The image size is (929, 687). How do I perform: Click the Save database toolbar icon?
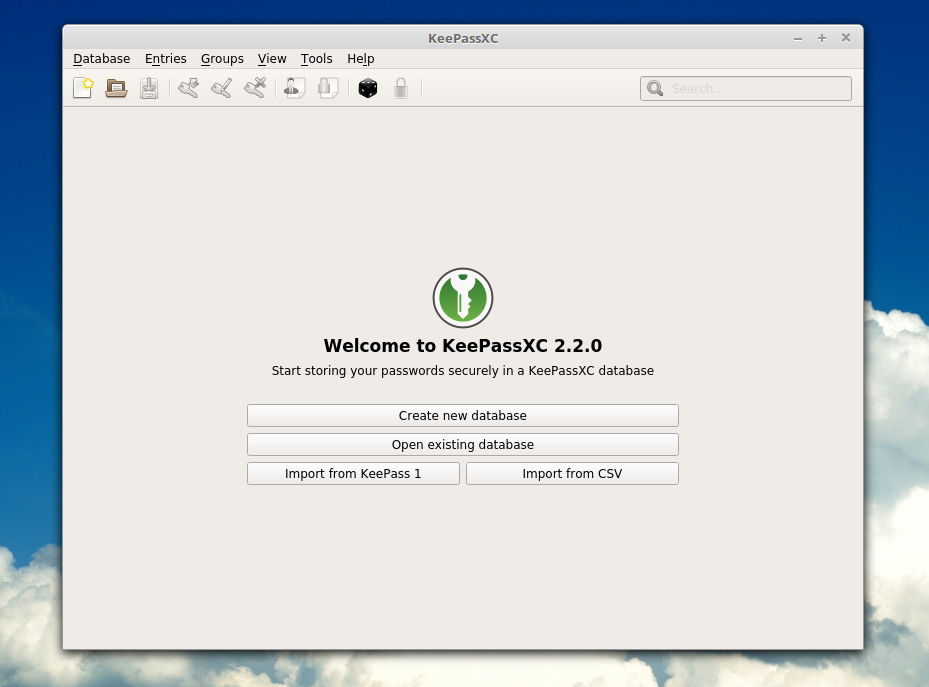[x=149, y=88]
